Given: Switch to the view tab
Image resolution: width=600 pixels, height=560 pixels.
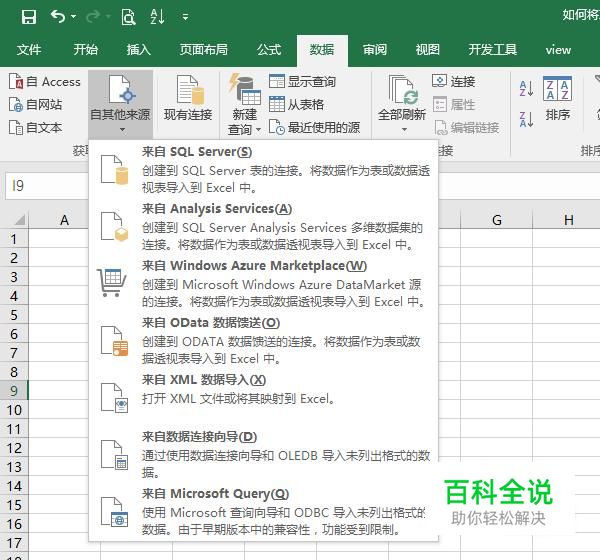Looking at the screenshot, I should pyautogui.click(x=558, y=50).
